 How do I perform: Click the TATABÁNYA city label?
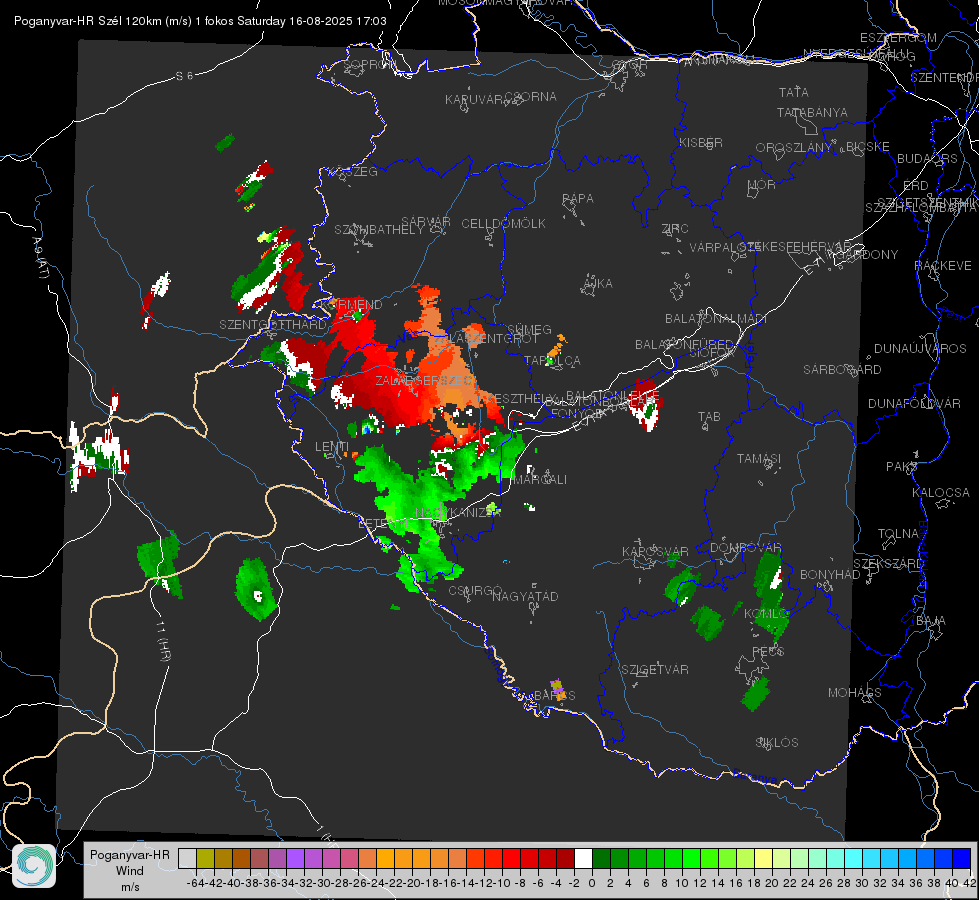tap(812, 112)
